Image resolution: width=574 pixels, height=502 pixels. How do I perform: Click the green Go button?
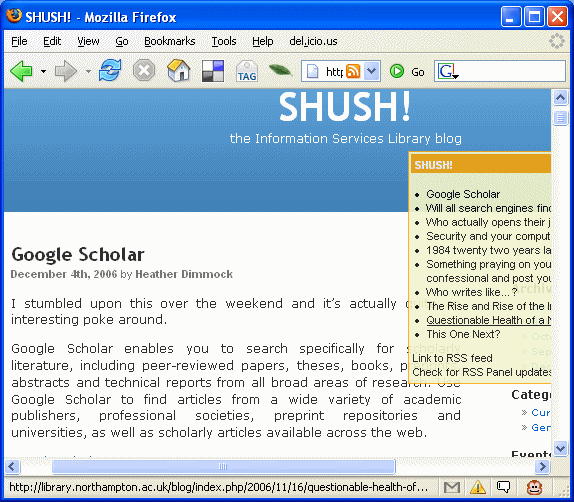tap(407, 71)
